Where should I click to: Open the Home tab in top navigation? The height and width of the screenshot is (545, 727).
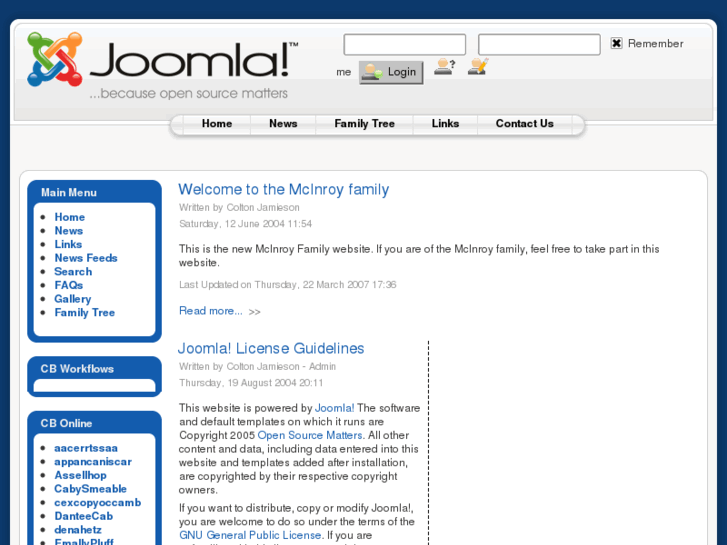pyautogui.click(x=217, y=124)
